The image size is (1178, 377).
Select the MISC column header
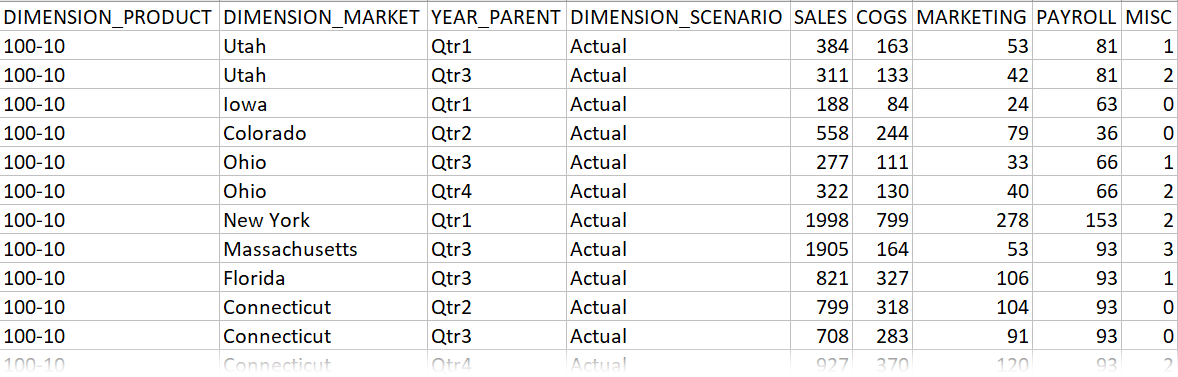(1149, 17)
